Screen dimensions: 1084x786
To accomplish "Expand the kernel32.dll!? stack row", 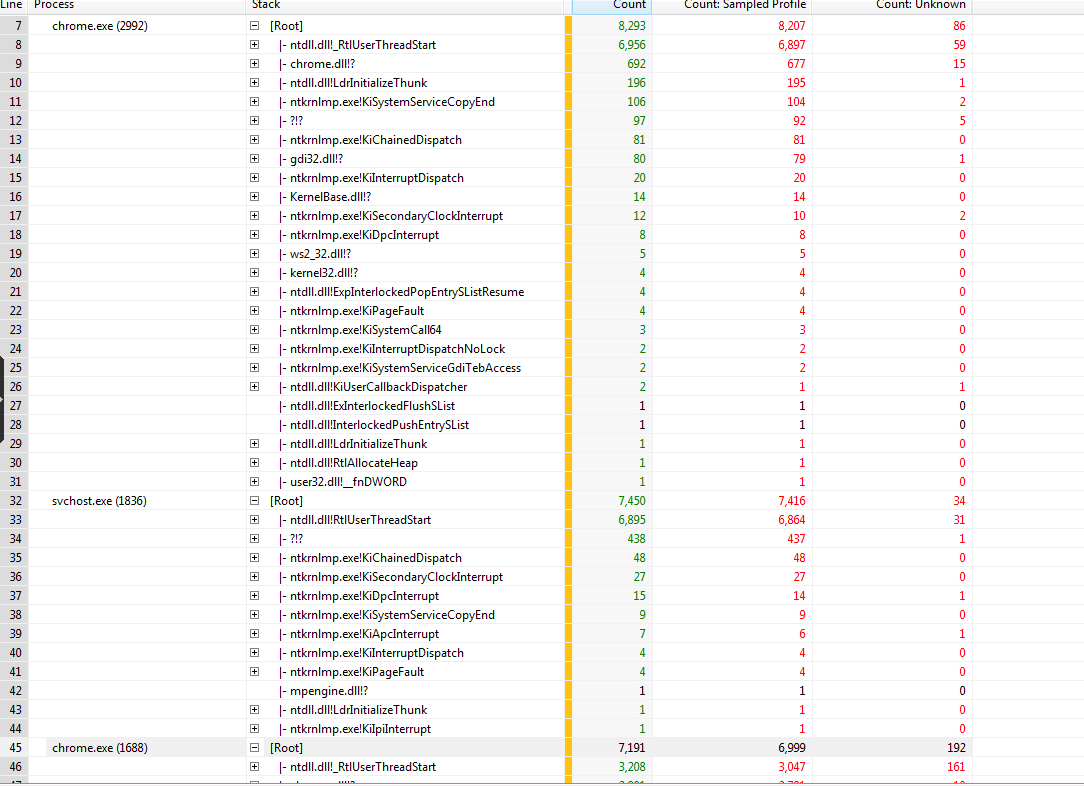I will pos(254,273).
